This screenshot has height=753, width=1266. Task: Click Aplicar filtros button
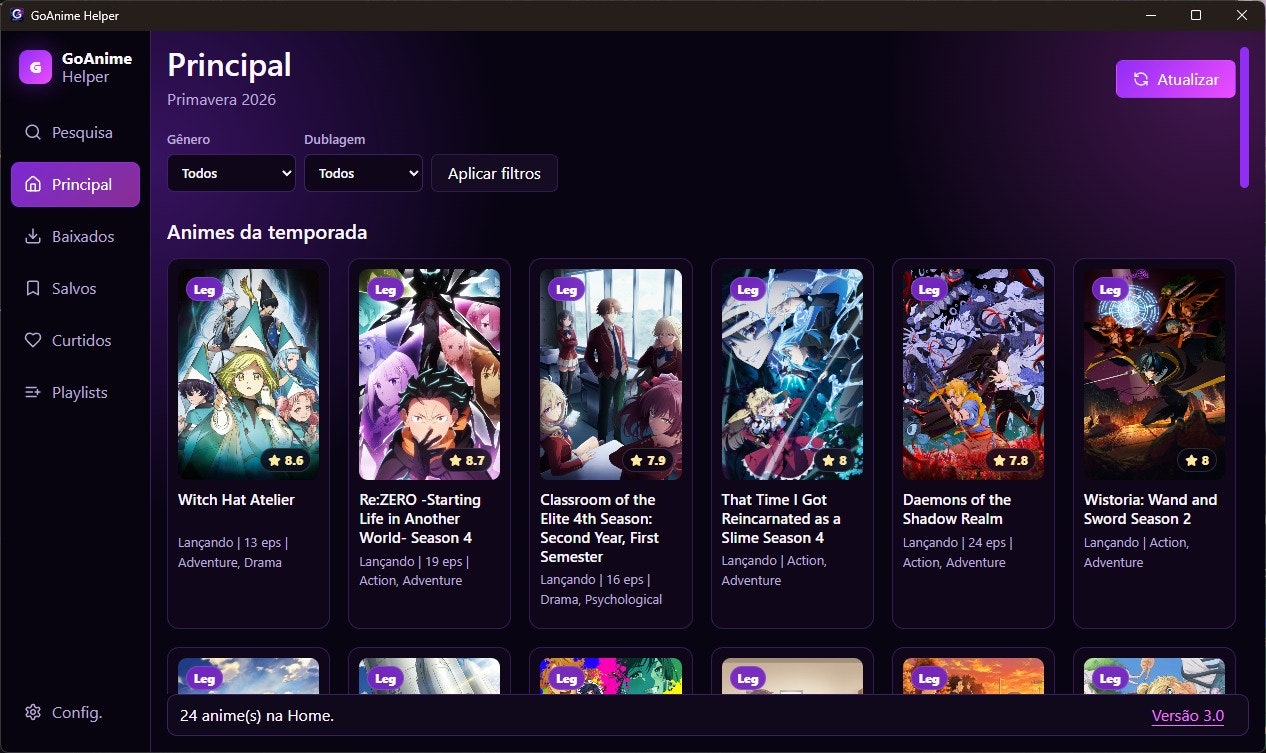[x=494, y=173]
